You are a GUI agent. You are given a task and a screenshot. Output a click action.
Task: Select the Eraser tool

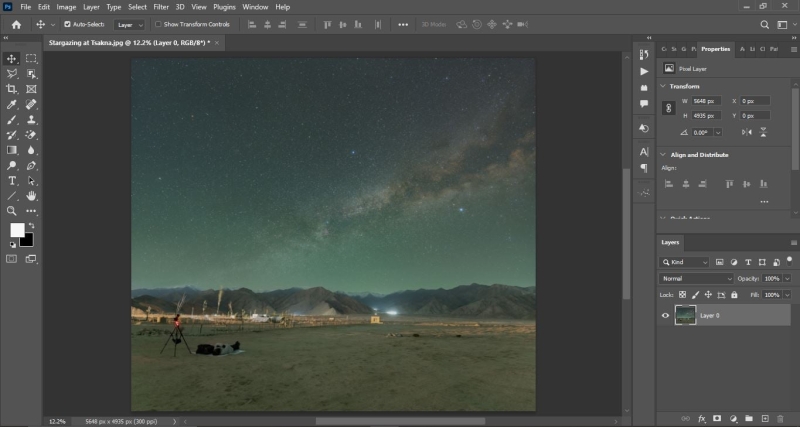pyautogui.click(x=31, y=135)
